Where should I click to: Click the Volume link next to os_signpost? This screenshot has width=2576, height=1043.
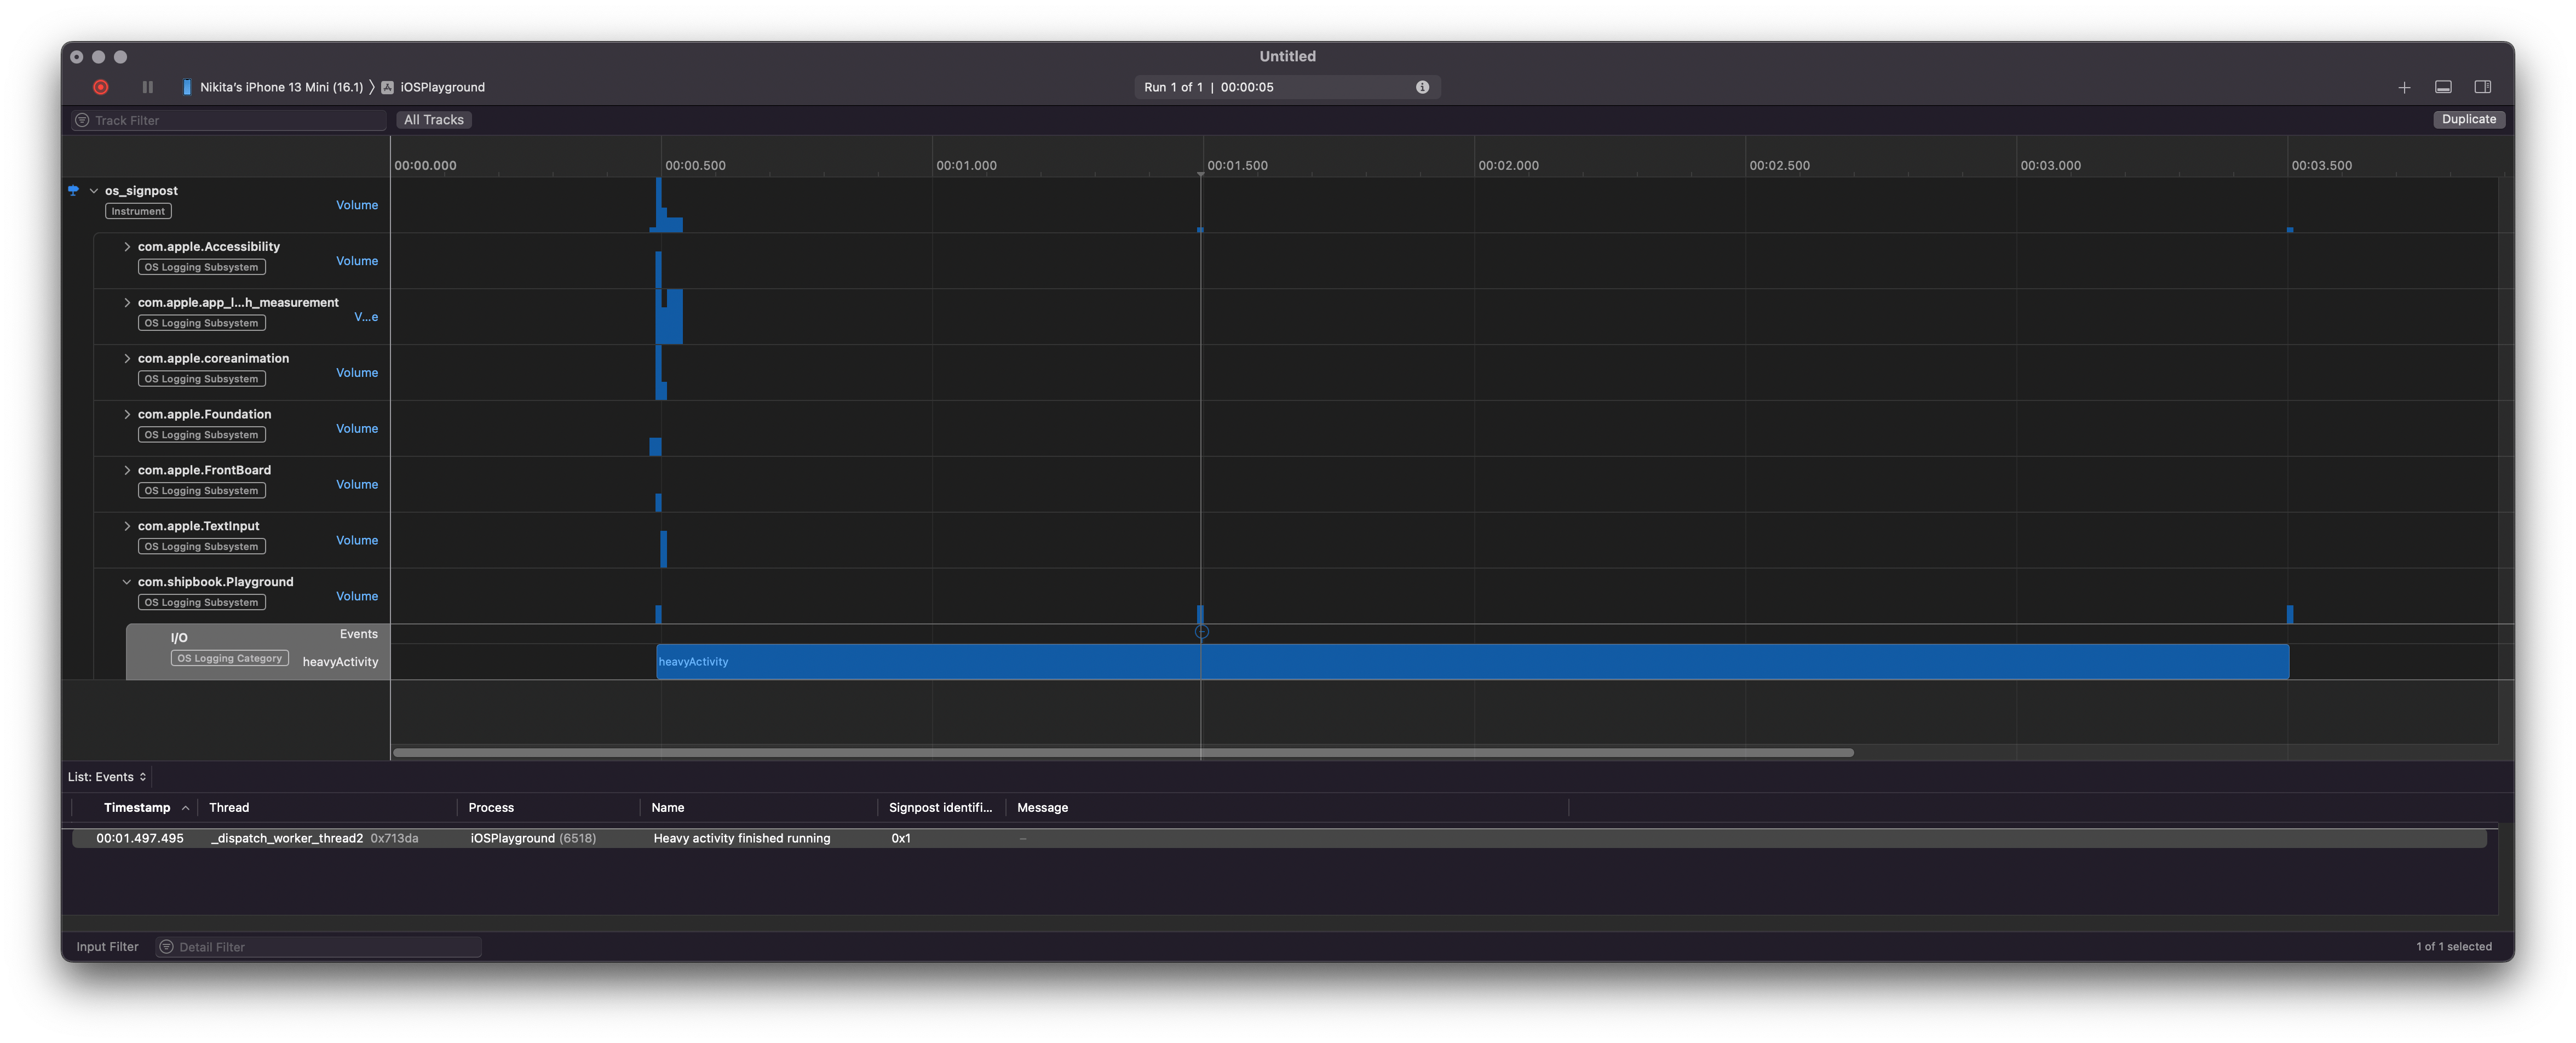357,204
